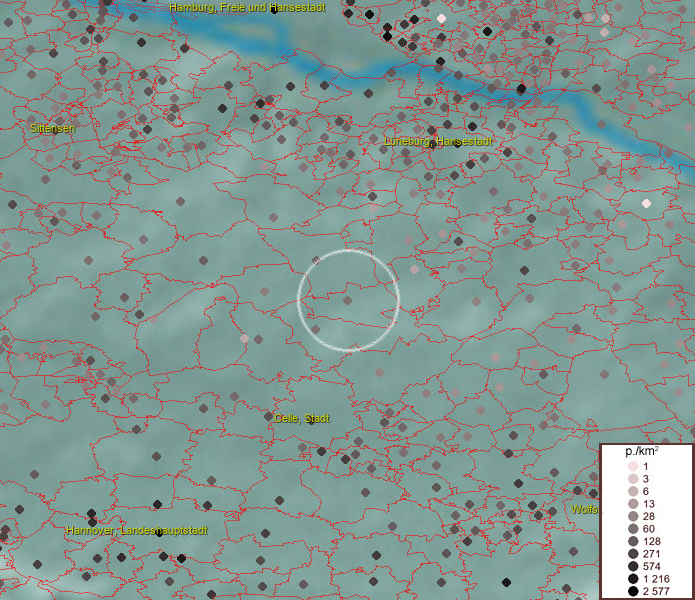
Task: Click the legend swatch for 128
Action: [x=633, y=541]
